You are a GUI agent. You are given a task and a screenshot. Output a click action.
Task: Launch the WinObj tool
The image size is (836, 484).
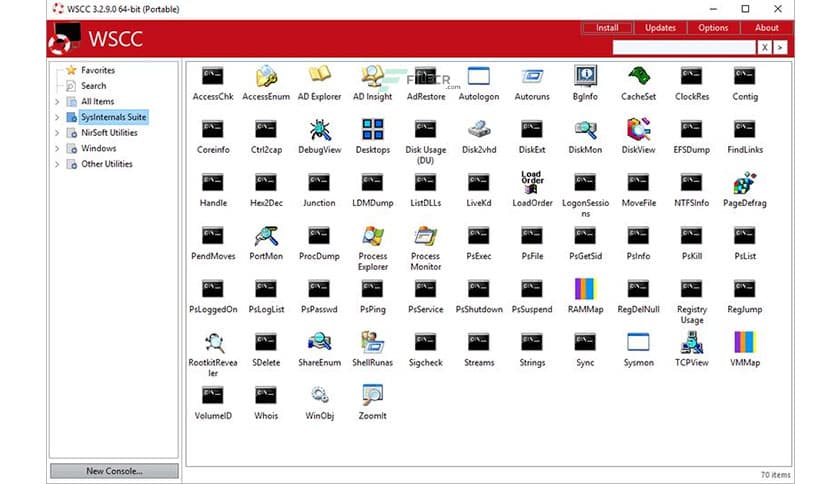319,396
